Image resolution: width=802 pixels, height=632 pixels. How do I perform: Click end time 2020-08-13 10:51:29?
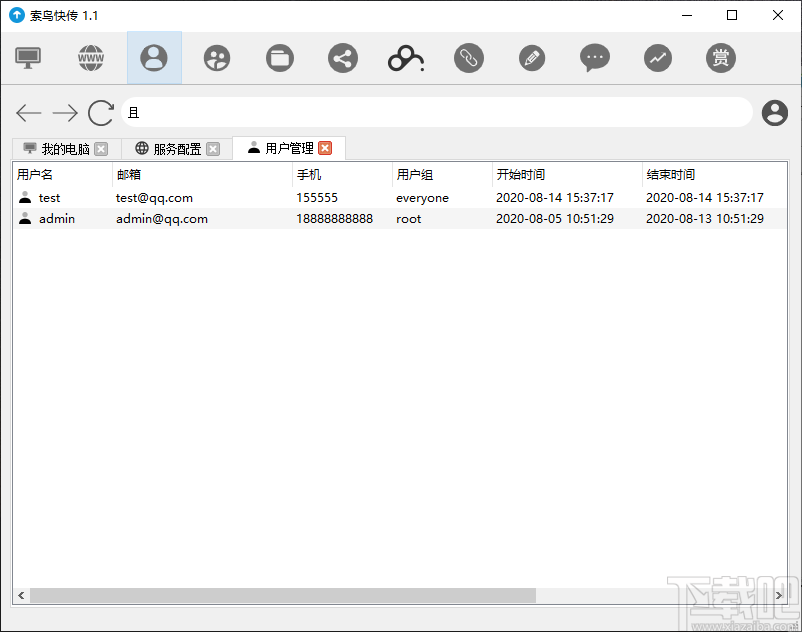pos(705,219)
